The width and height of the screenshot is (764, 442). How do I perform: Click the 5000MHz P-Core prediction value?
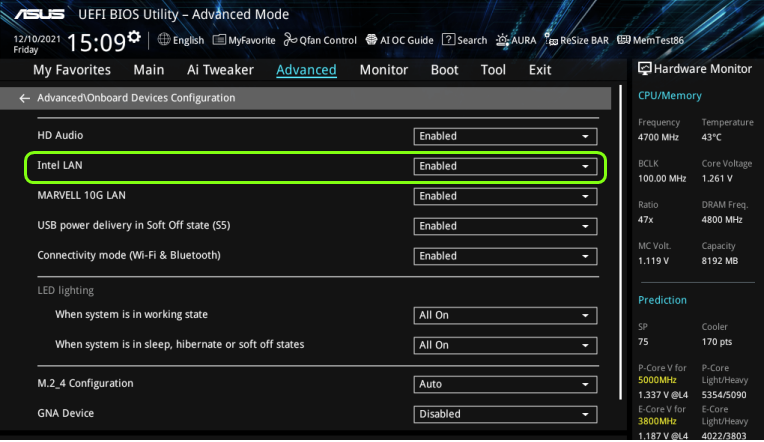coord(657,380)
